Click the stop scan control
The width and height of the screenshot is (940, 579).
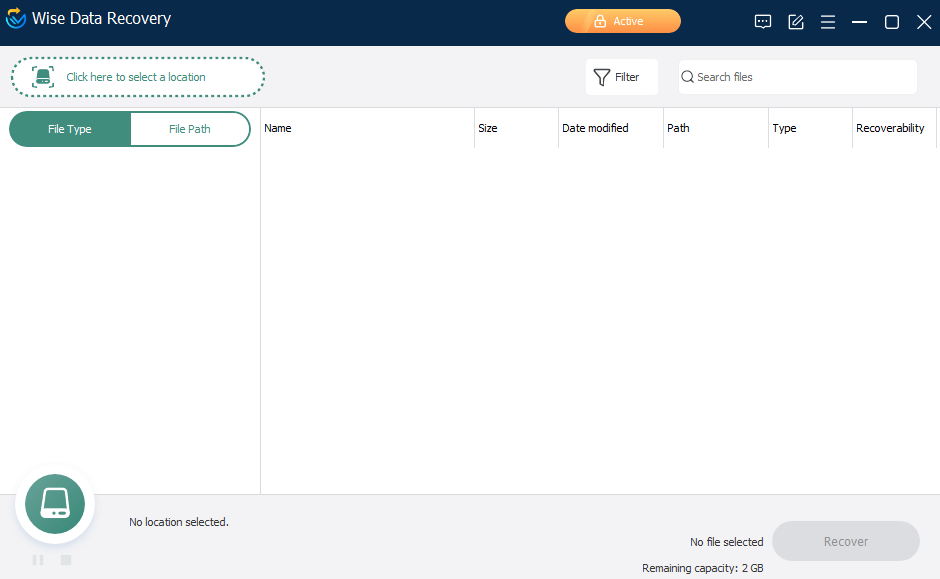tap(66, 560)
